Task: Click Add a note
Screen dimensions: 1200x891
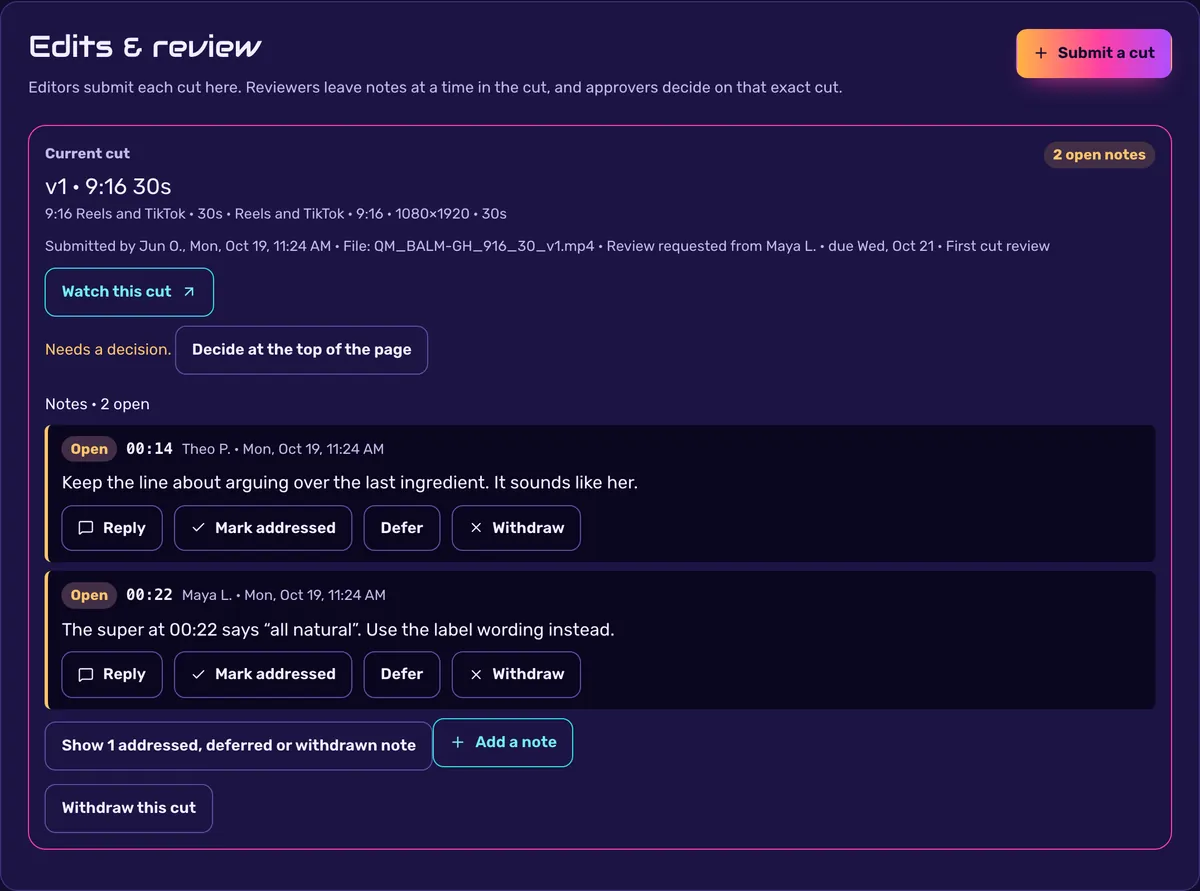Action: 503,743
